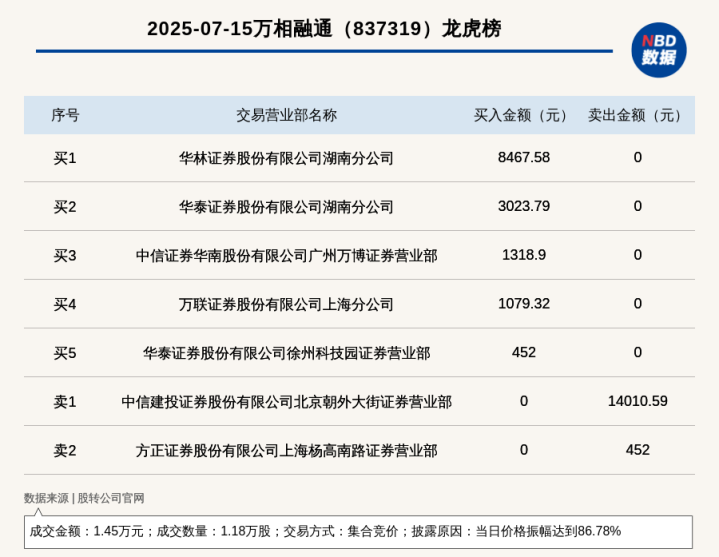Viewport: 719px width, 557px height.
Task: Select 华泰证券股份有限公司湖南分公司 cell
Action: coord(287,207)
